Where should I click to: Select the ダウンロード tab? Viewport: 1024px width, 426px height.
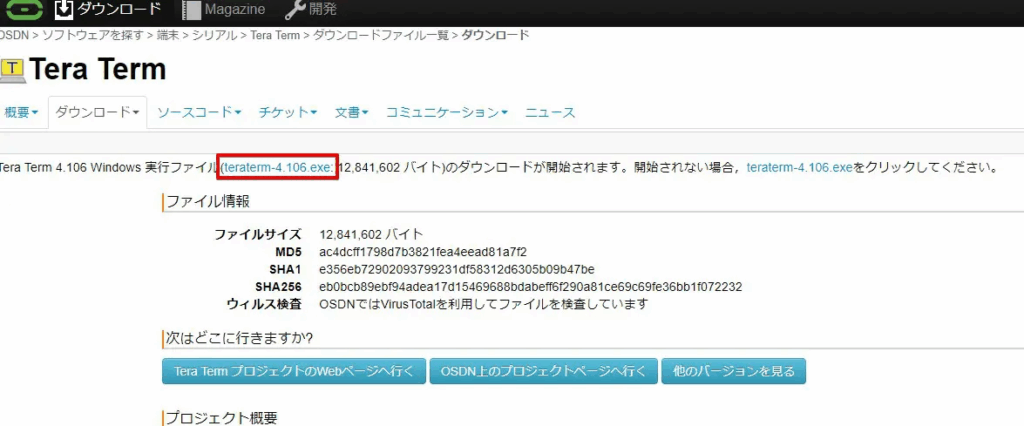click(97, 113)
